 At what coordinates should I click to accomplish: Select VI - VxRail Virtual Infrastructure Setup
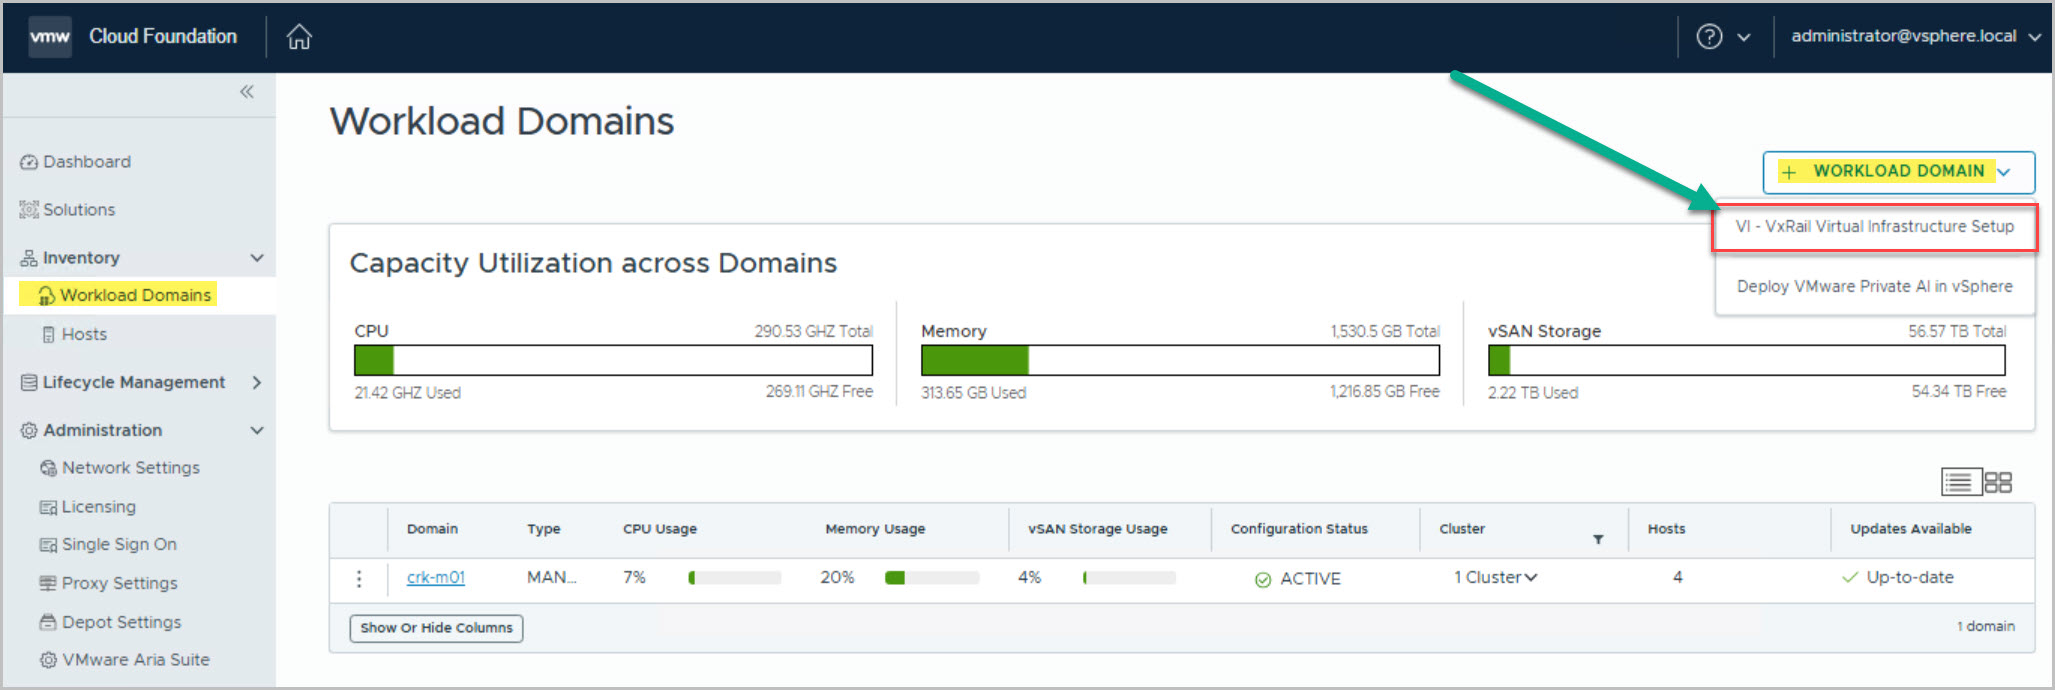point(1874,227)
